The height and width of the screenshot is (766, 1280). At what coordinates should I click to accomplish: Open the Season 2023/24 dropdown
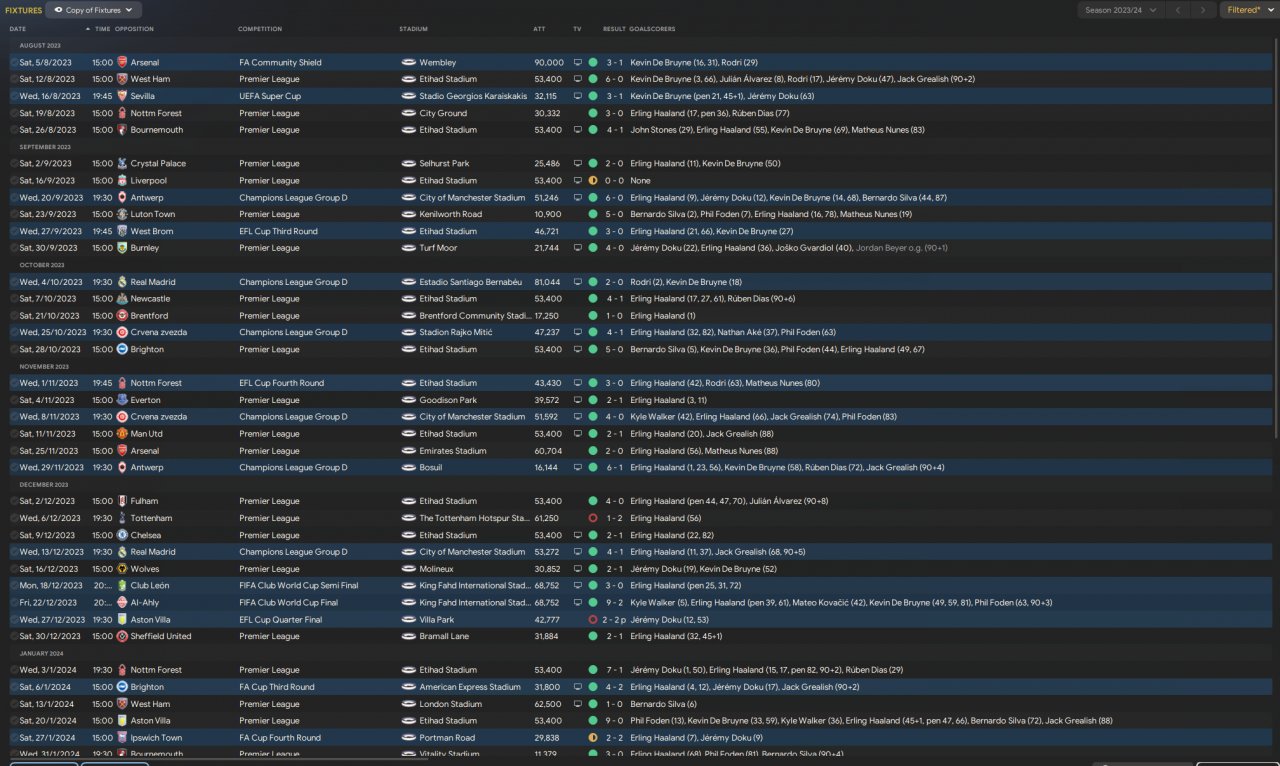coord(1121,10)
